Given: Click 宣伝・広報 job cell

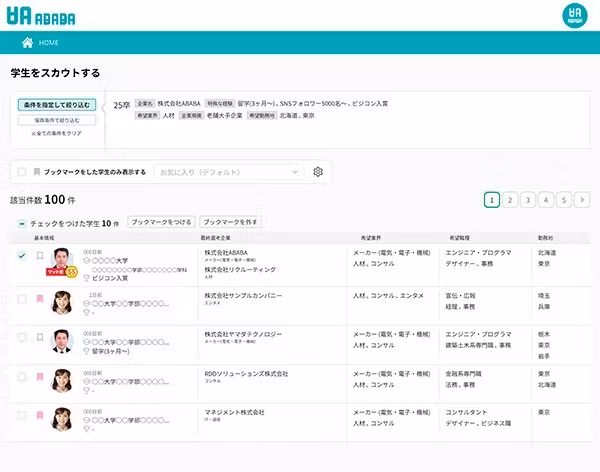Looking at the screenshot, I should click(460, 296).
